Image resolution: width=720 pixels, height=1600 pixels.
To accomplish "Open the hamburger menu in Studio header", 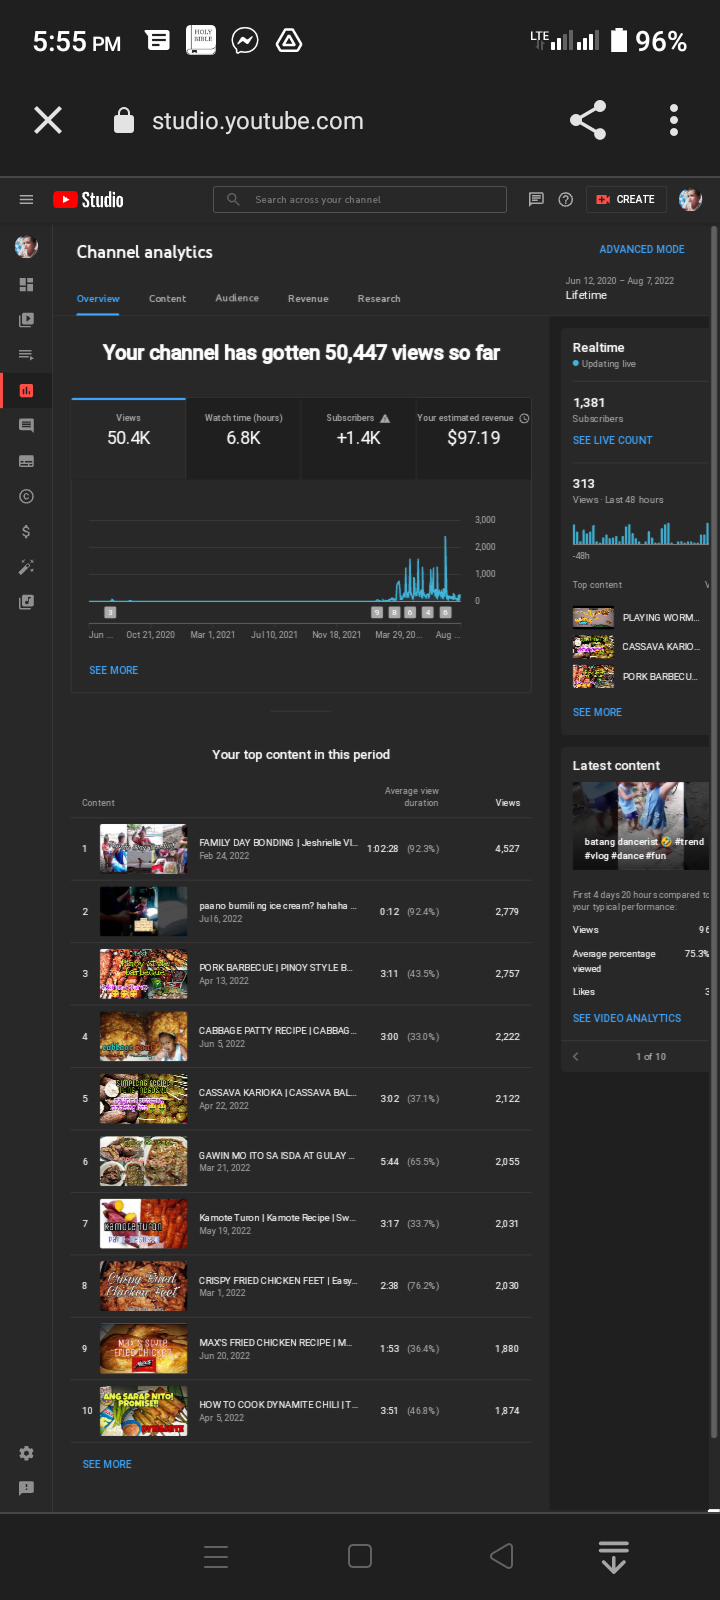I will pyautogui.click(x=26, y=199).
